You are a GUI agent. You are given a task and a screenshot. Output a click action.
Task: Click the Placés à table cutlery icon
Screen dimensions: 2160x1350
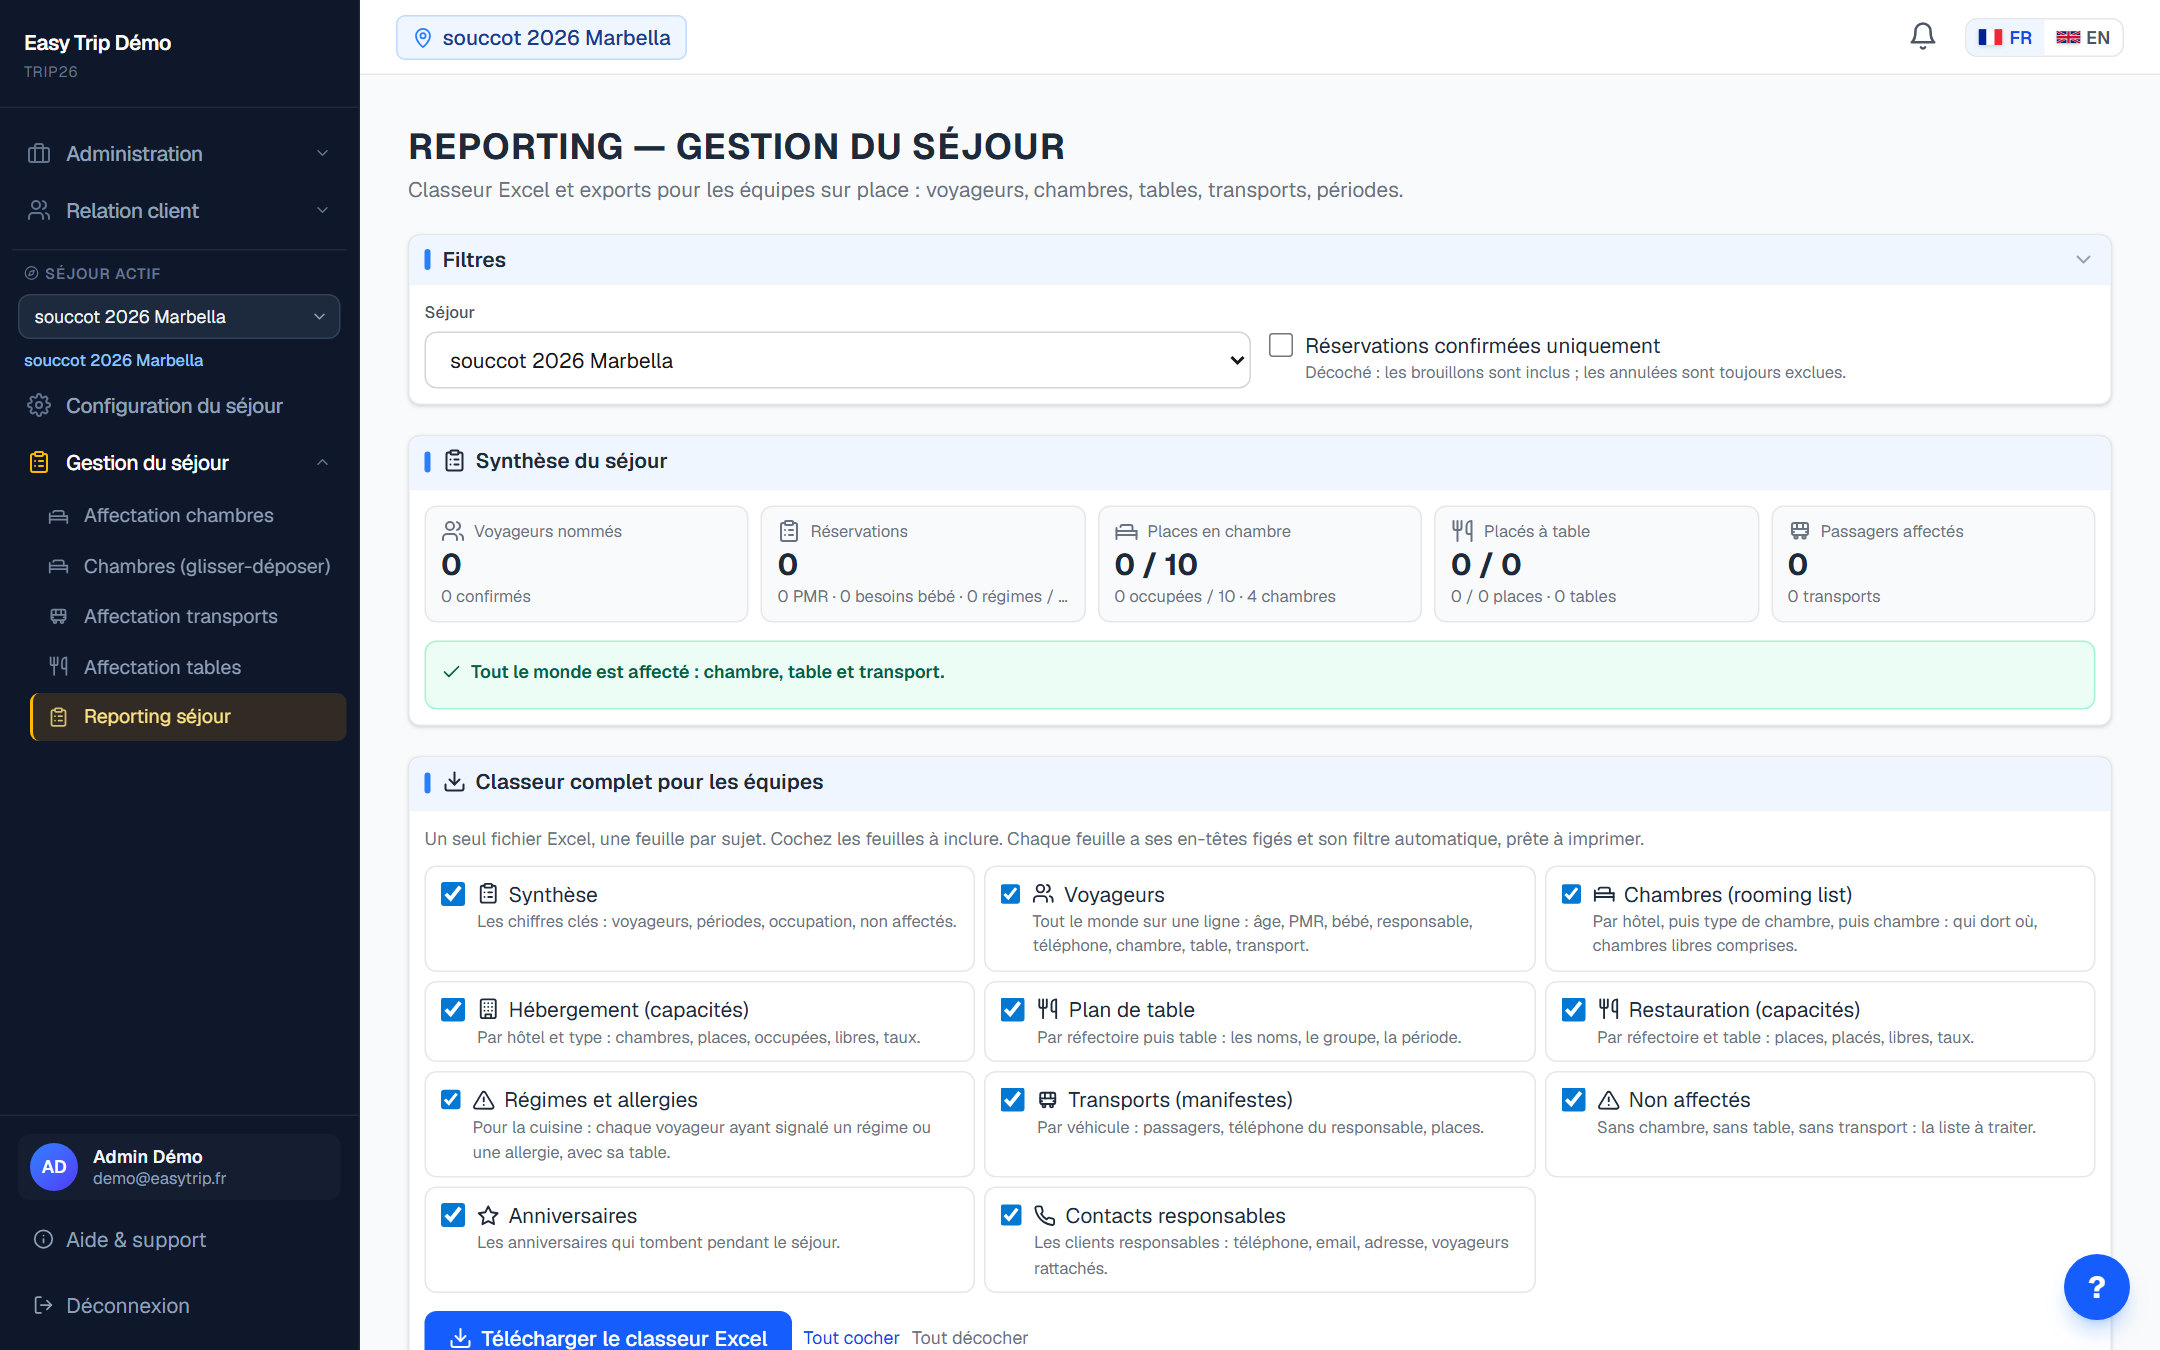pos(1462,531)
